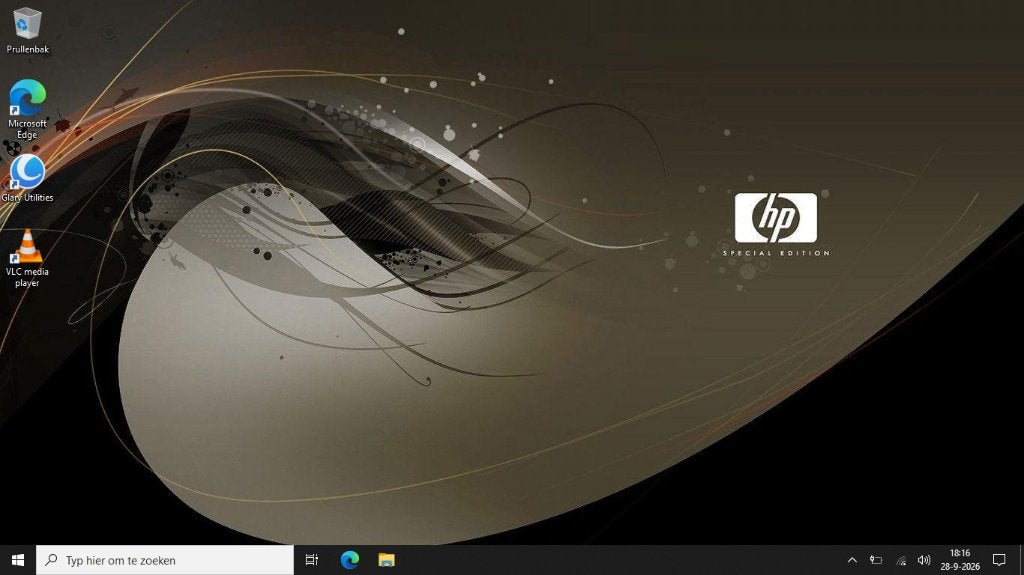Launch Edge from the taskbar
The width and height of the screenshot is (1024, 575).
pos(349,560)
